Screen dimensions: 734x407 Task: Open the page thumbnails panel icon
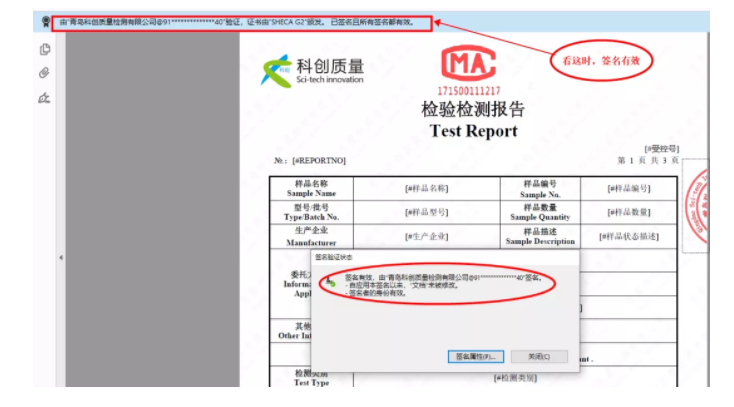(x=45, y=49)
